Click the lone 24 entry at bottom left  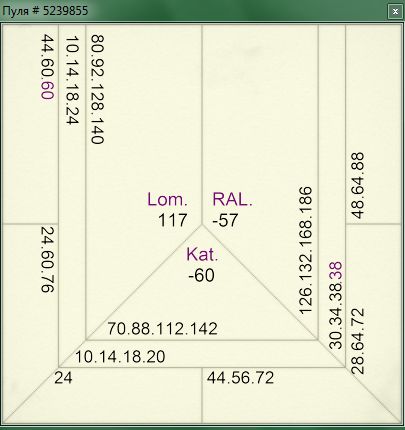(63, 378)
